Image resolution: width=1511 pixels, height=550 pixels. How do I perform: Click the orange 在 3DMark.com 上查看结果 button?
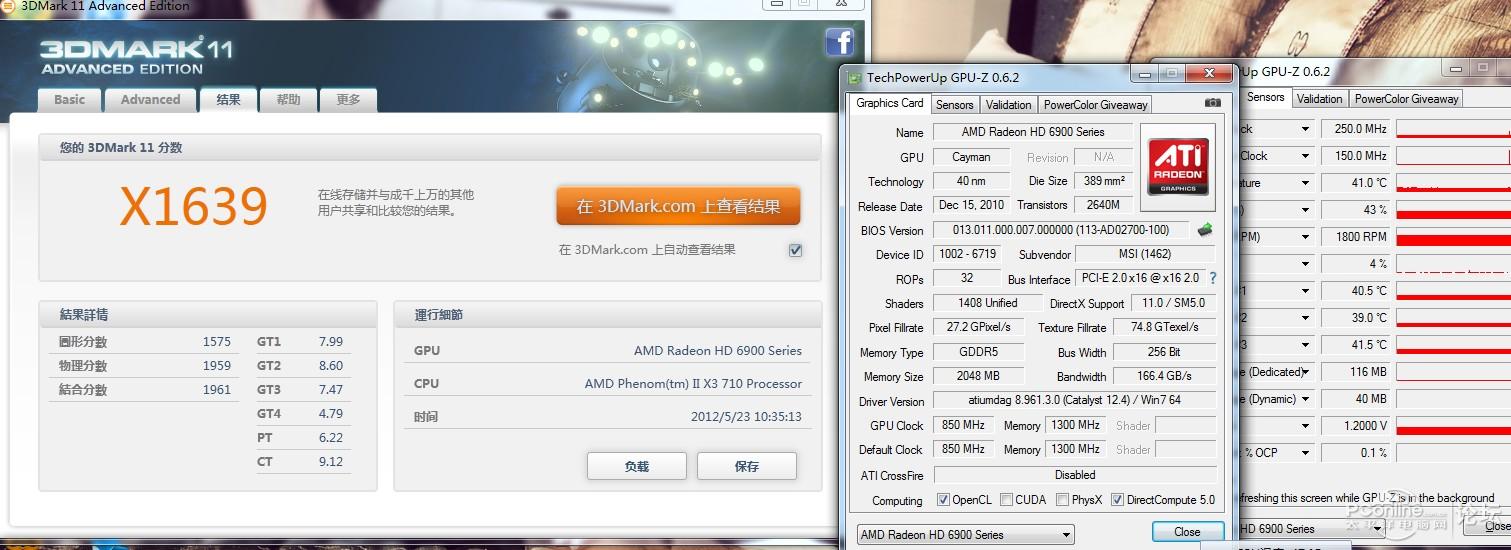click(x=678, y=206)
